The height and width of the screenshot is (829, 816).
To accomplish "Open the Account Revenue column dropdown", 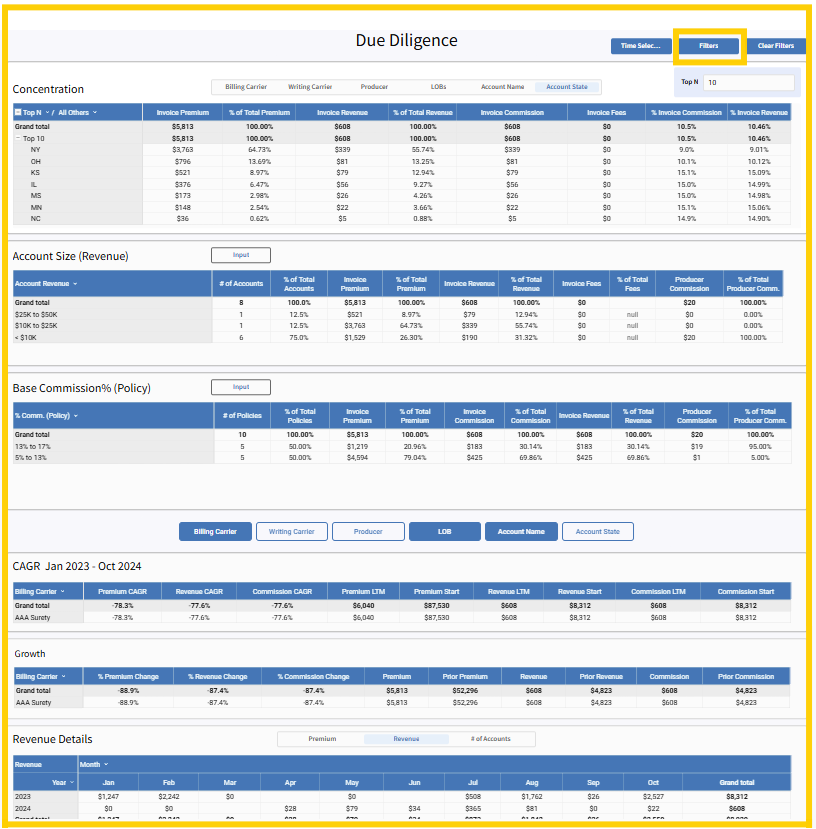I will point(75,284).
